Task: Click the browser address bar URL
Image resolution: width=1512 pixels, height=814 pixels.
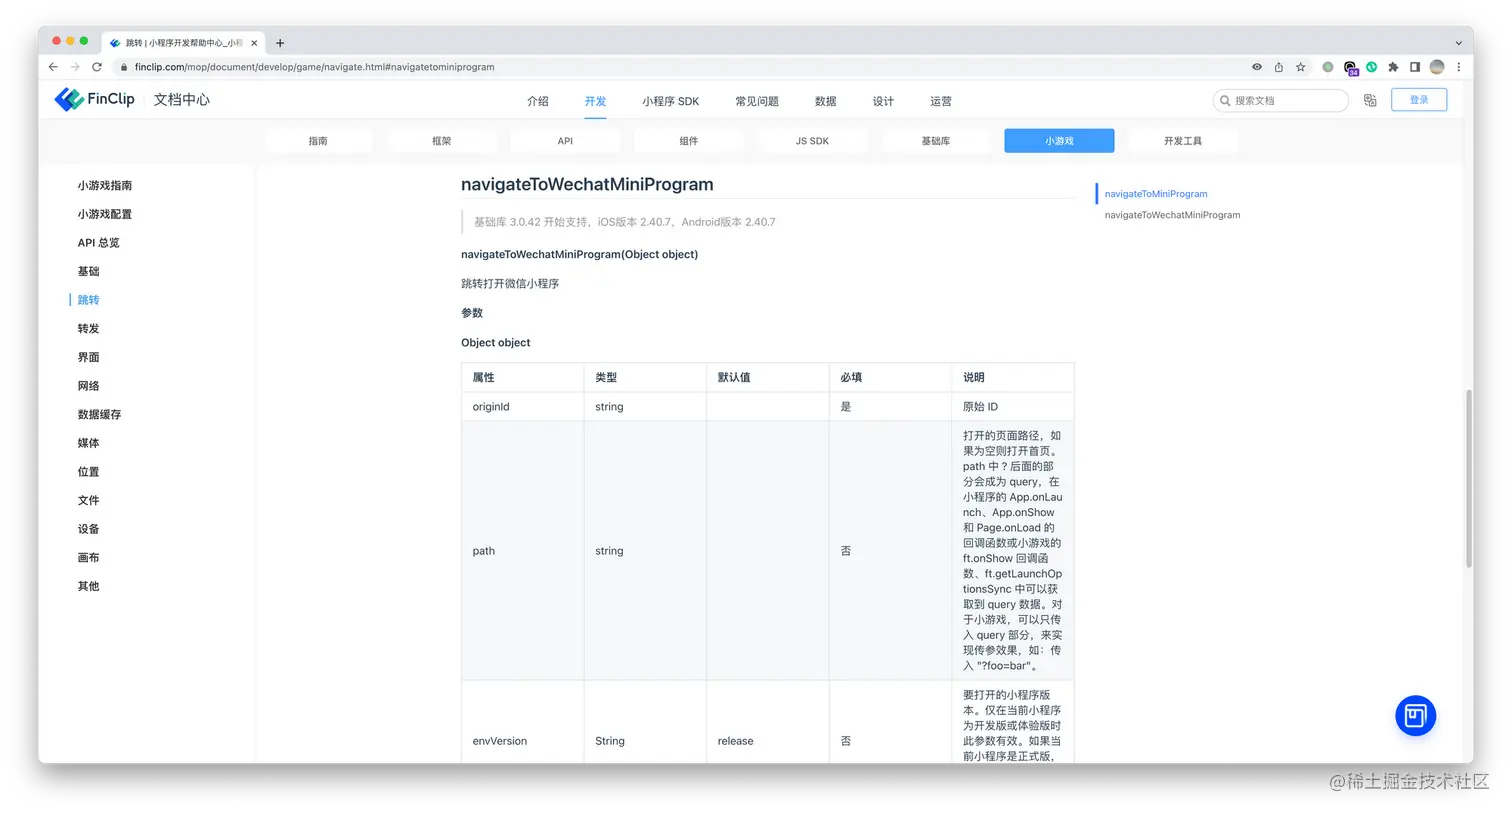Action: pyautogui.click(x=315, y=67)
